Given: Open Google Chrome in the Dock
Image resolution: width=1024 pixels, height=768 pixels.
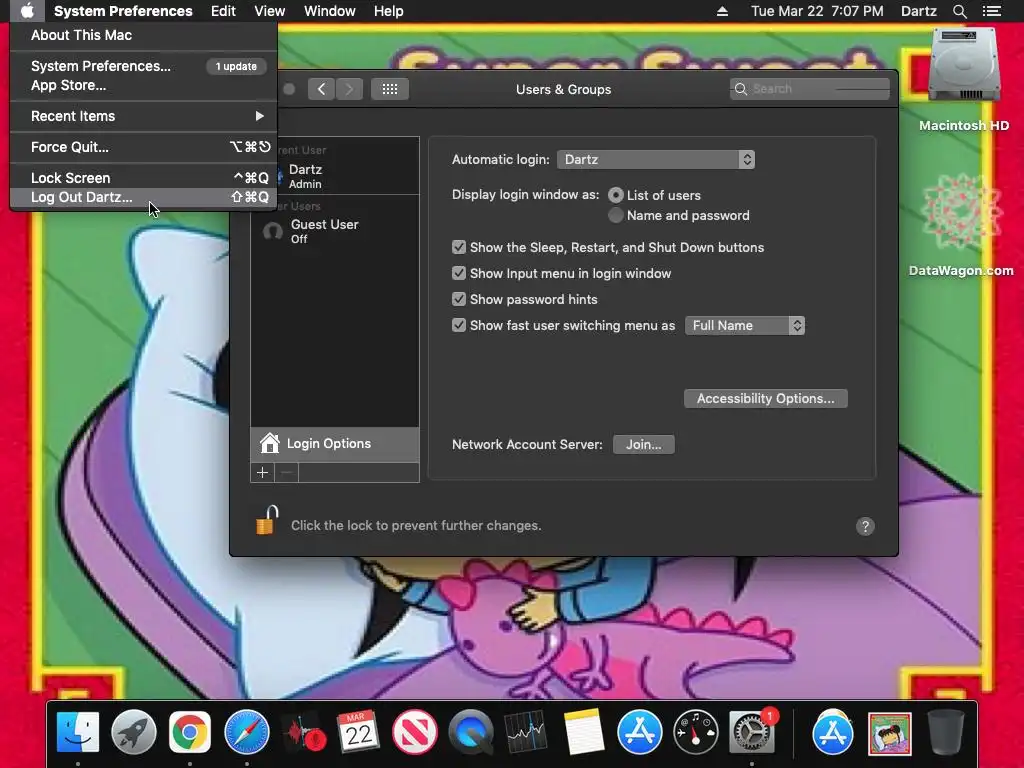Looking at the screenshot, I should click(x=190, y=732).
